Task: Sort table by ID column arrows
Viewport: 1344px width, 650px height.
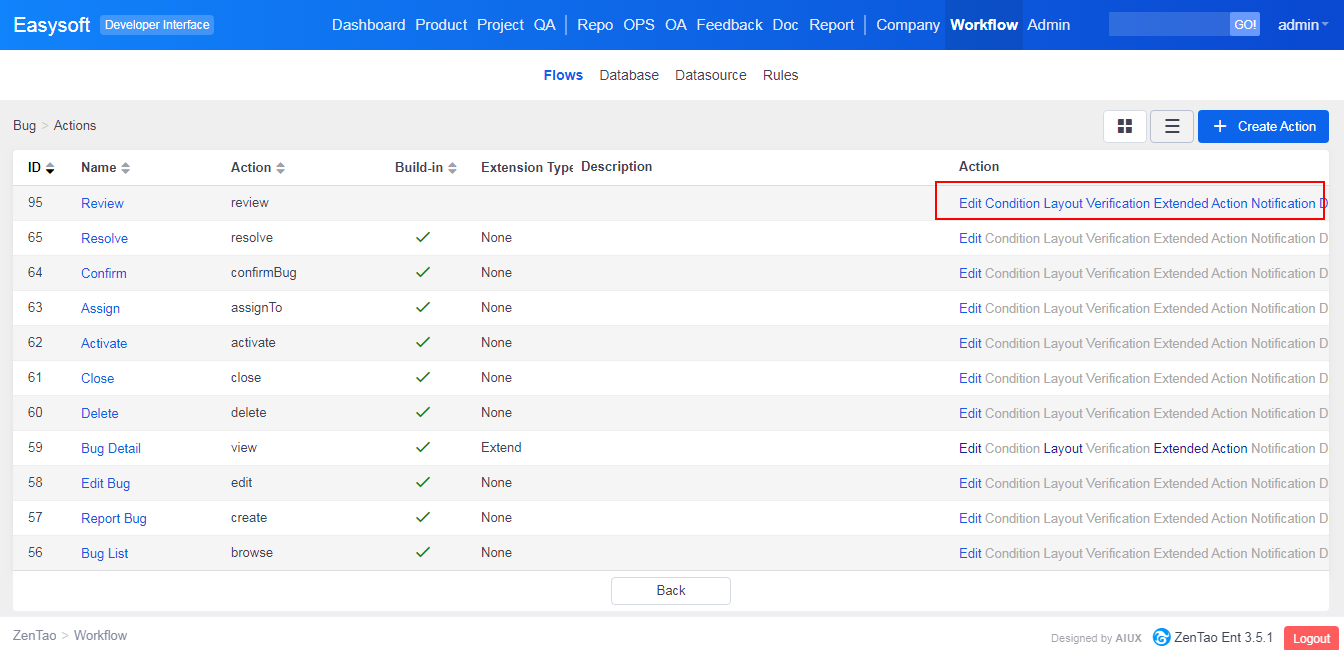Action: pyautogui.click(x=50, y=168)
